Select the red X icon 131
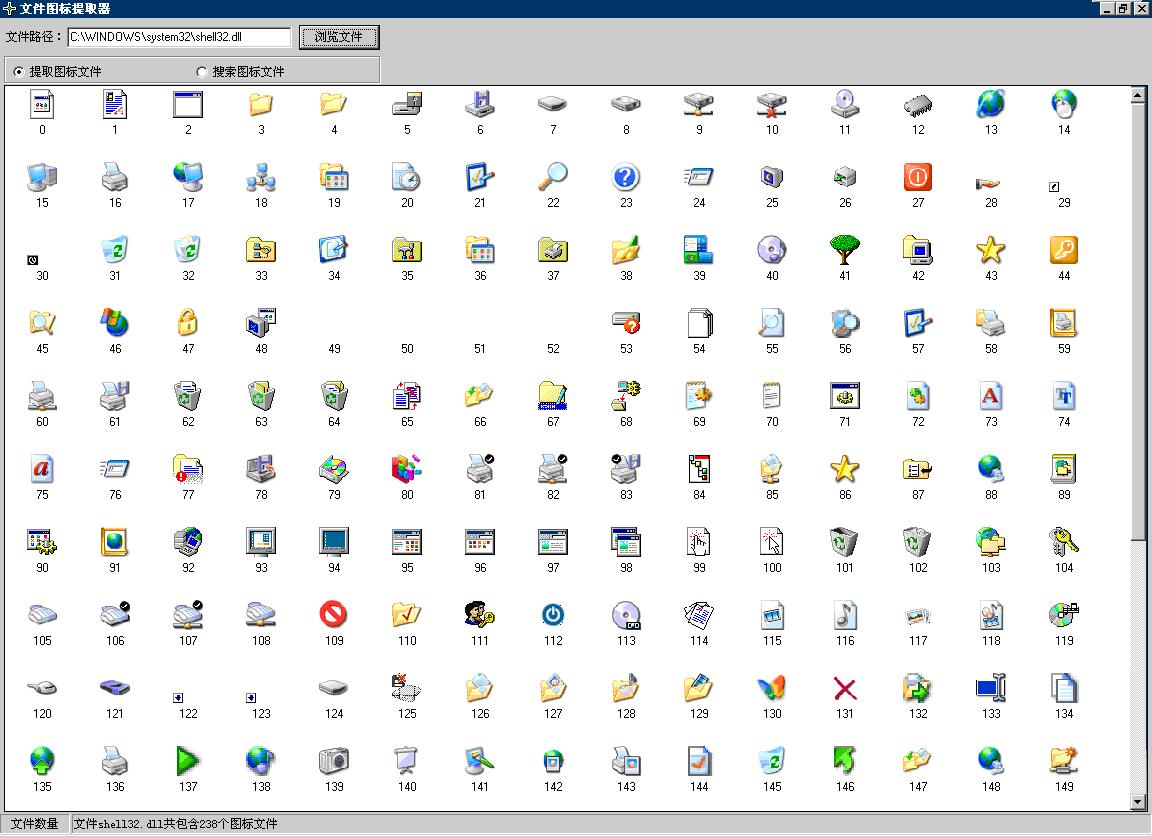1152x837 pixels. pyautogui.click(x=845, y=688)
